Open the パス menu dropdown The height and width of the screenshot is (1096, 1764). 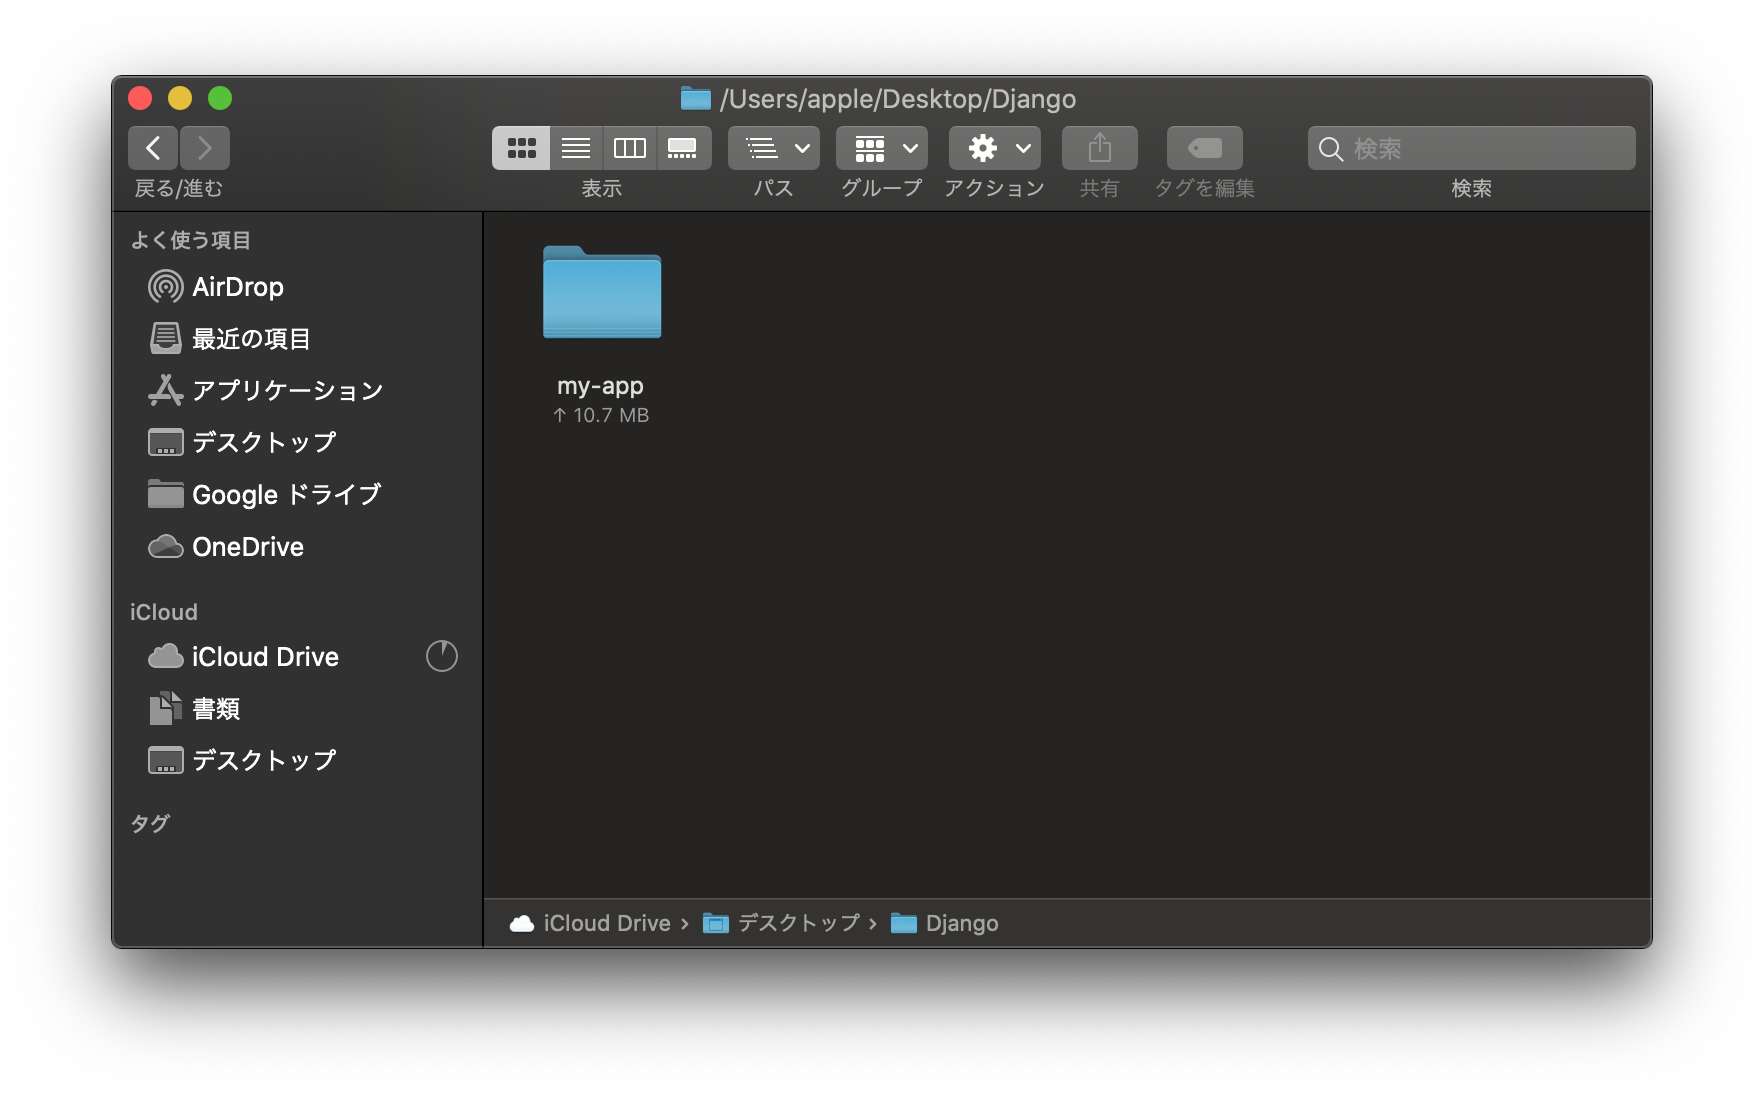(772, 147)
